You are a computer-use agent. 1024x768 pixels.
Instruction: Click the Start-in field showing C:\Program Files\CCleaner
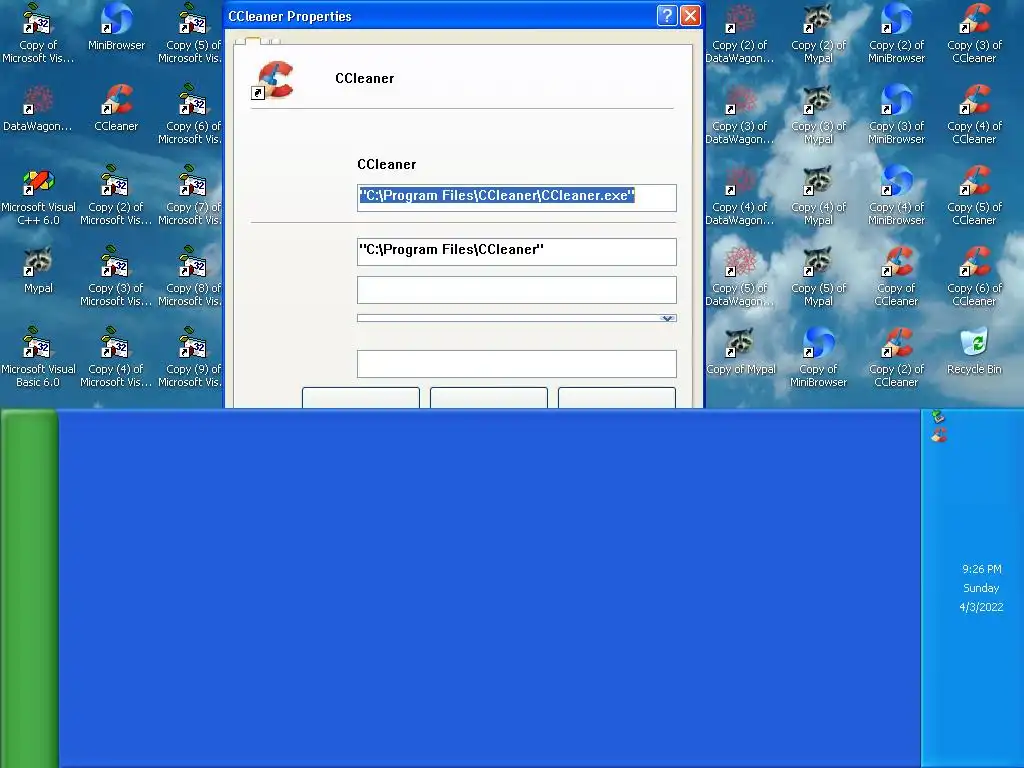pos(517,252)
